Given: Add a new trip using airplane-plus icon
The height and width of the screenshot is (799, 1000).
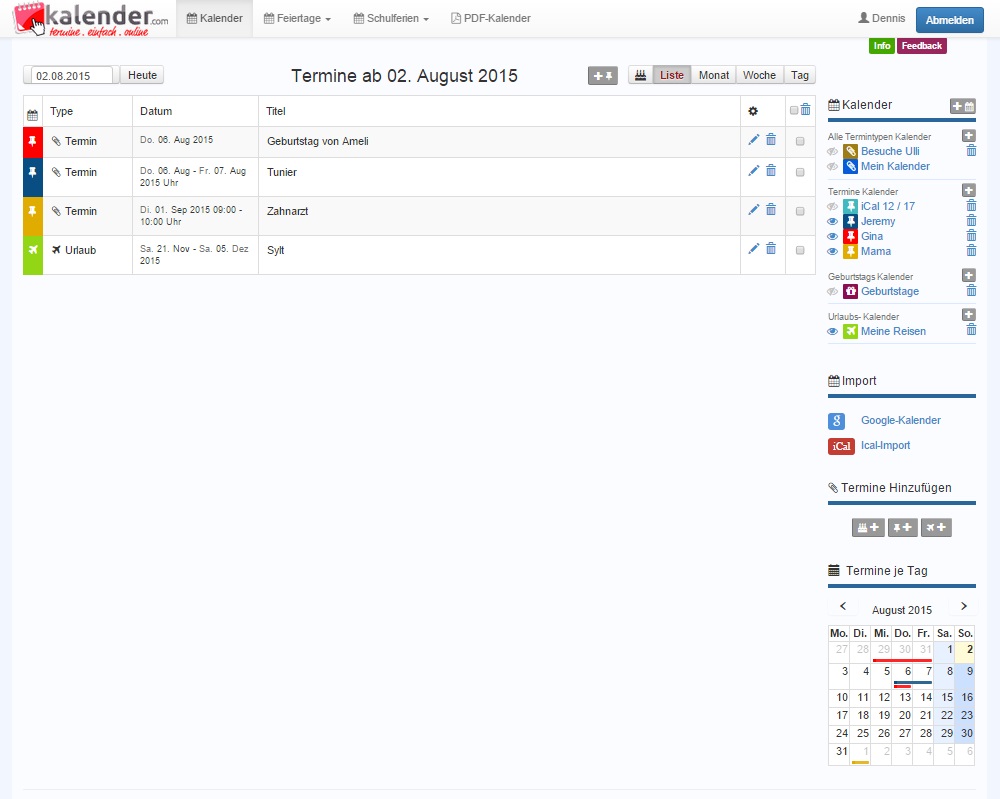Looking at the screenshot, I should click(936, 527).
